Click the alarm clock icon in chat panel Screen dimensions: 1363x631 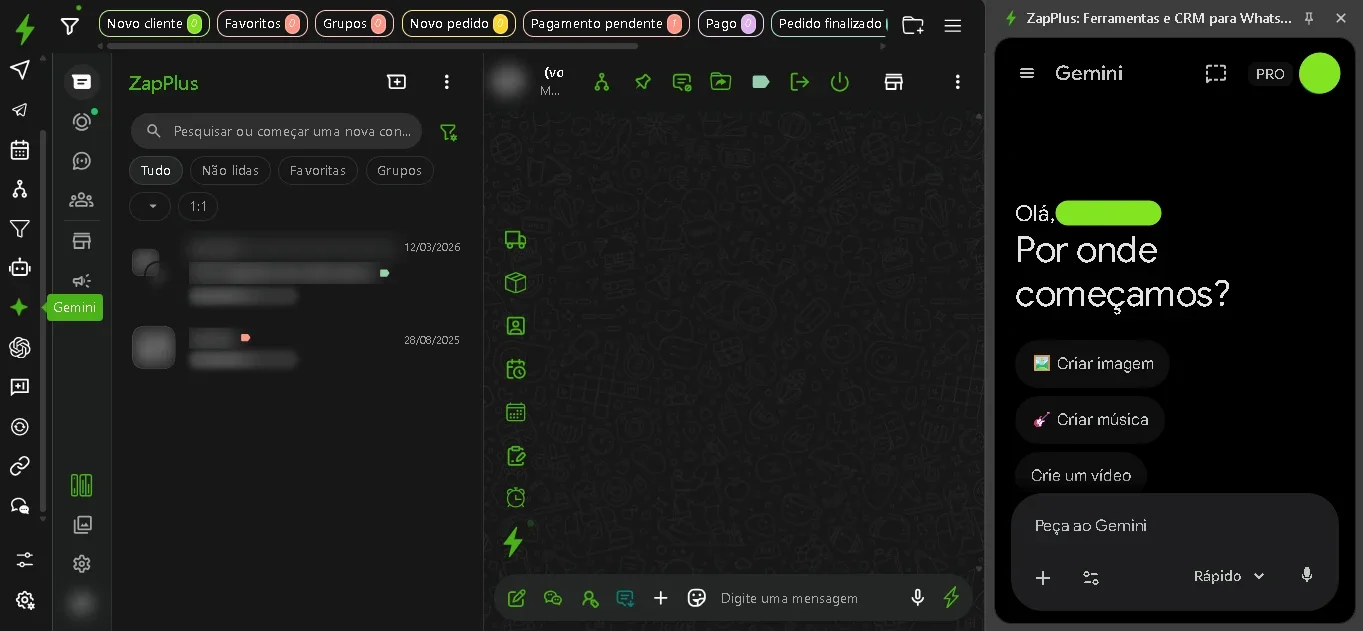tap(516, 497)
